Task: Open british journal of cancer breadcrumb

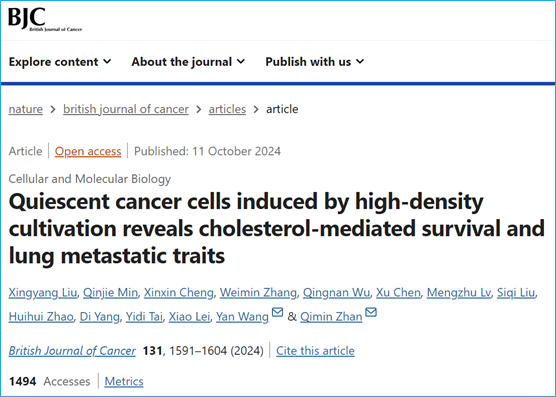Action: coord(126,109)
